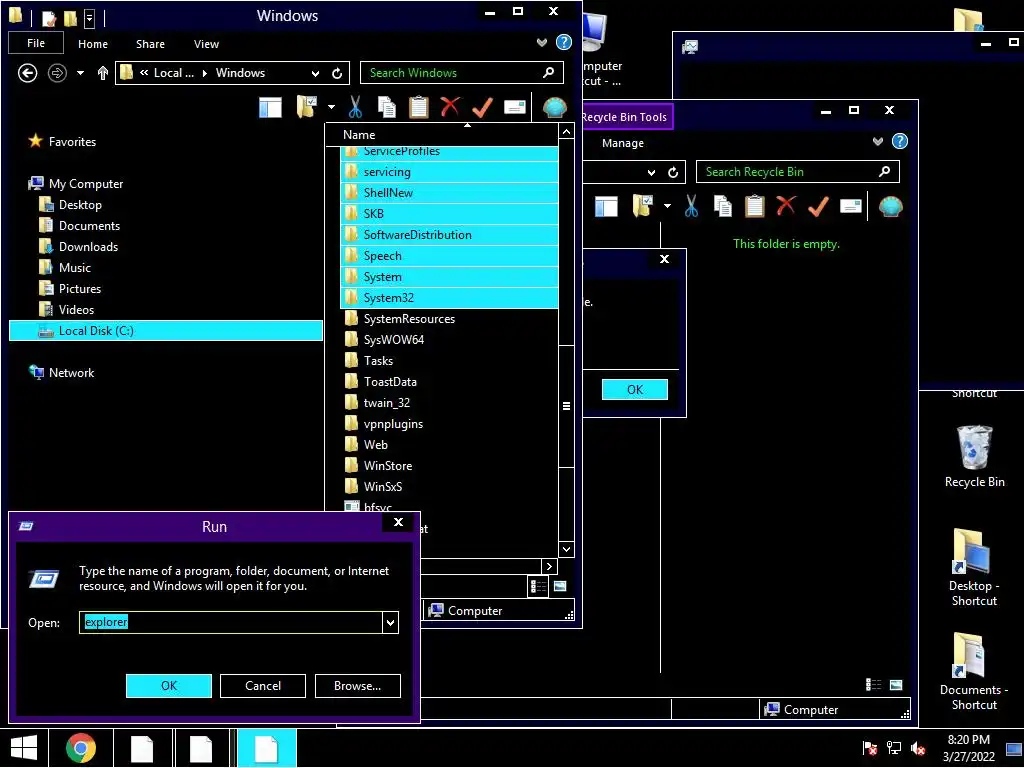Switch to large icons view in Windows explorer status bar
Viewport: 1024px width, 768px height.
tap(560, 586)
